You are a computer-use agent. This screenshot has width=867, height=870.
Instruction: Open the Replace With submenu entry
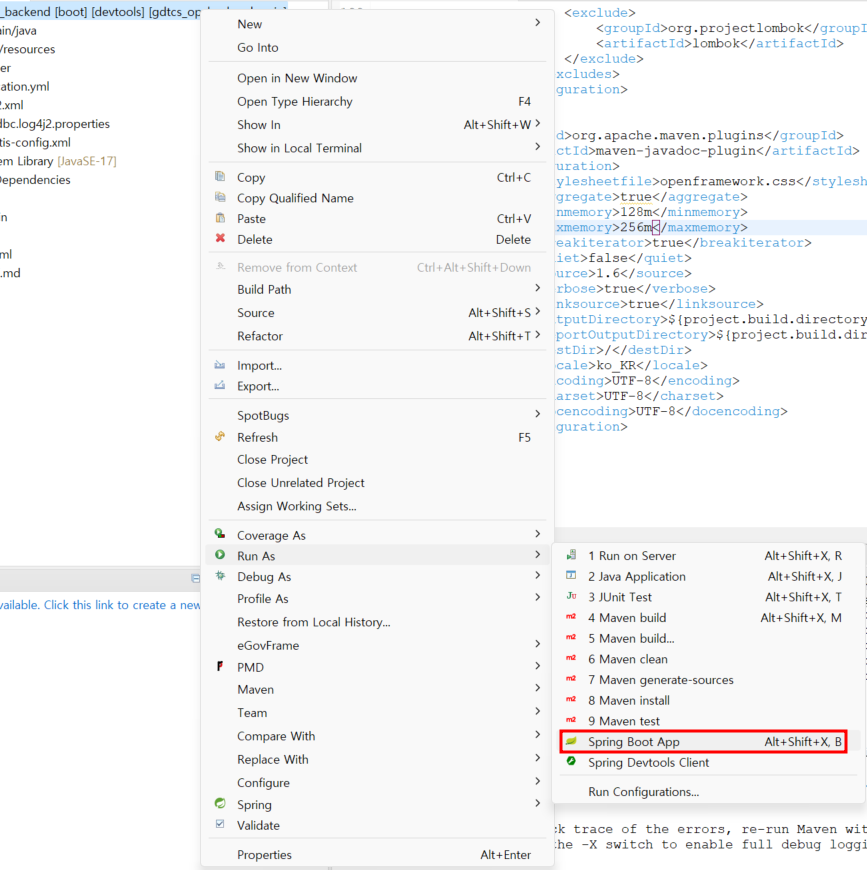(x=377, y=760)
